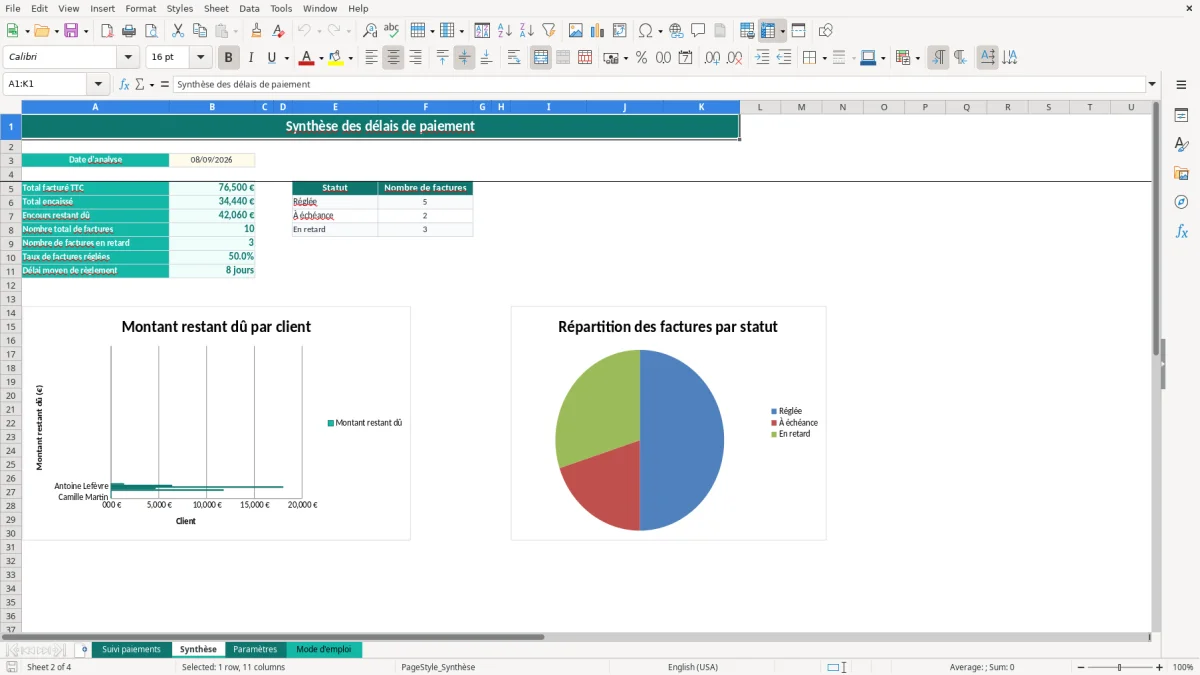Open the Freeze Rows and Columns dropdown arrow
Screen dimensions: 1200x675
pos(783,31)
